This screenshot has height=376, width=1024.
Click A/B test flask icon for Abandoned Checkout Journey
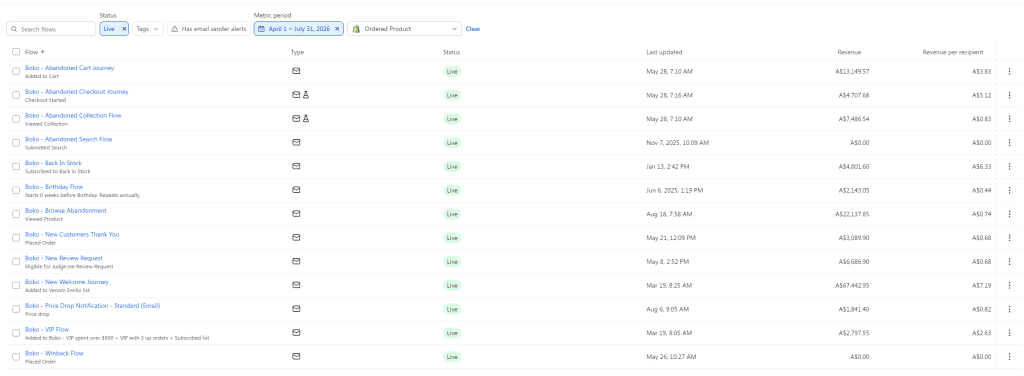coord(305,95)
